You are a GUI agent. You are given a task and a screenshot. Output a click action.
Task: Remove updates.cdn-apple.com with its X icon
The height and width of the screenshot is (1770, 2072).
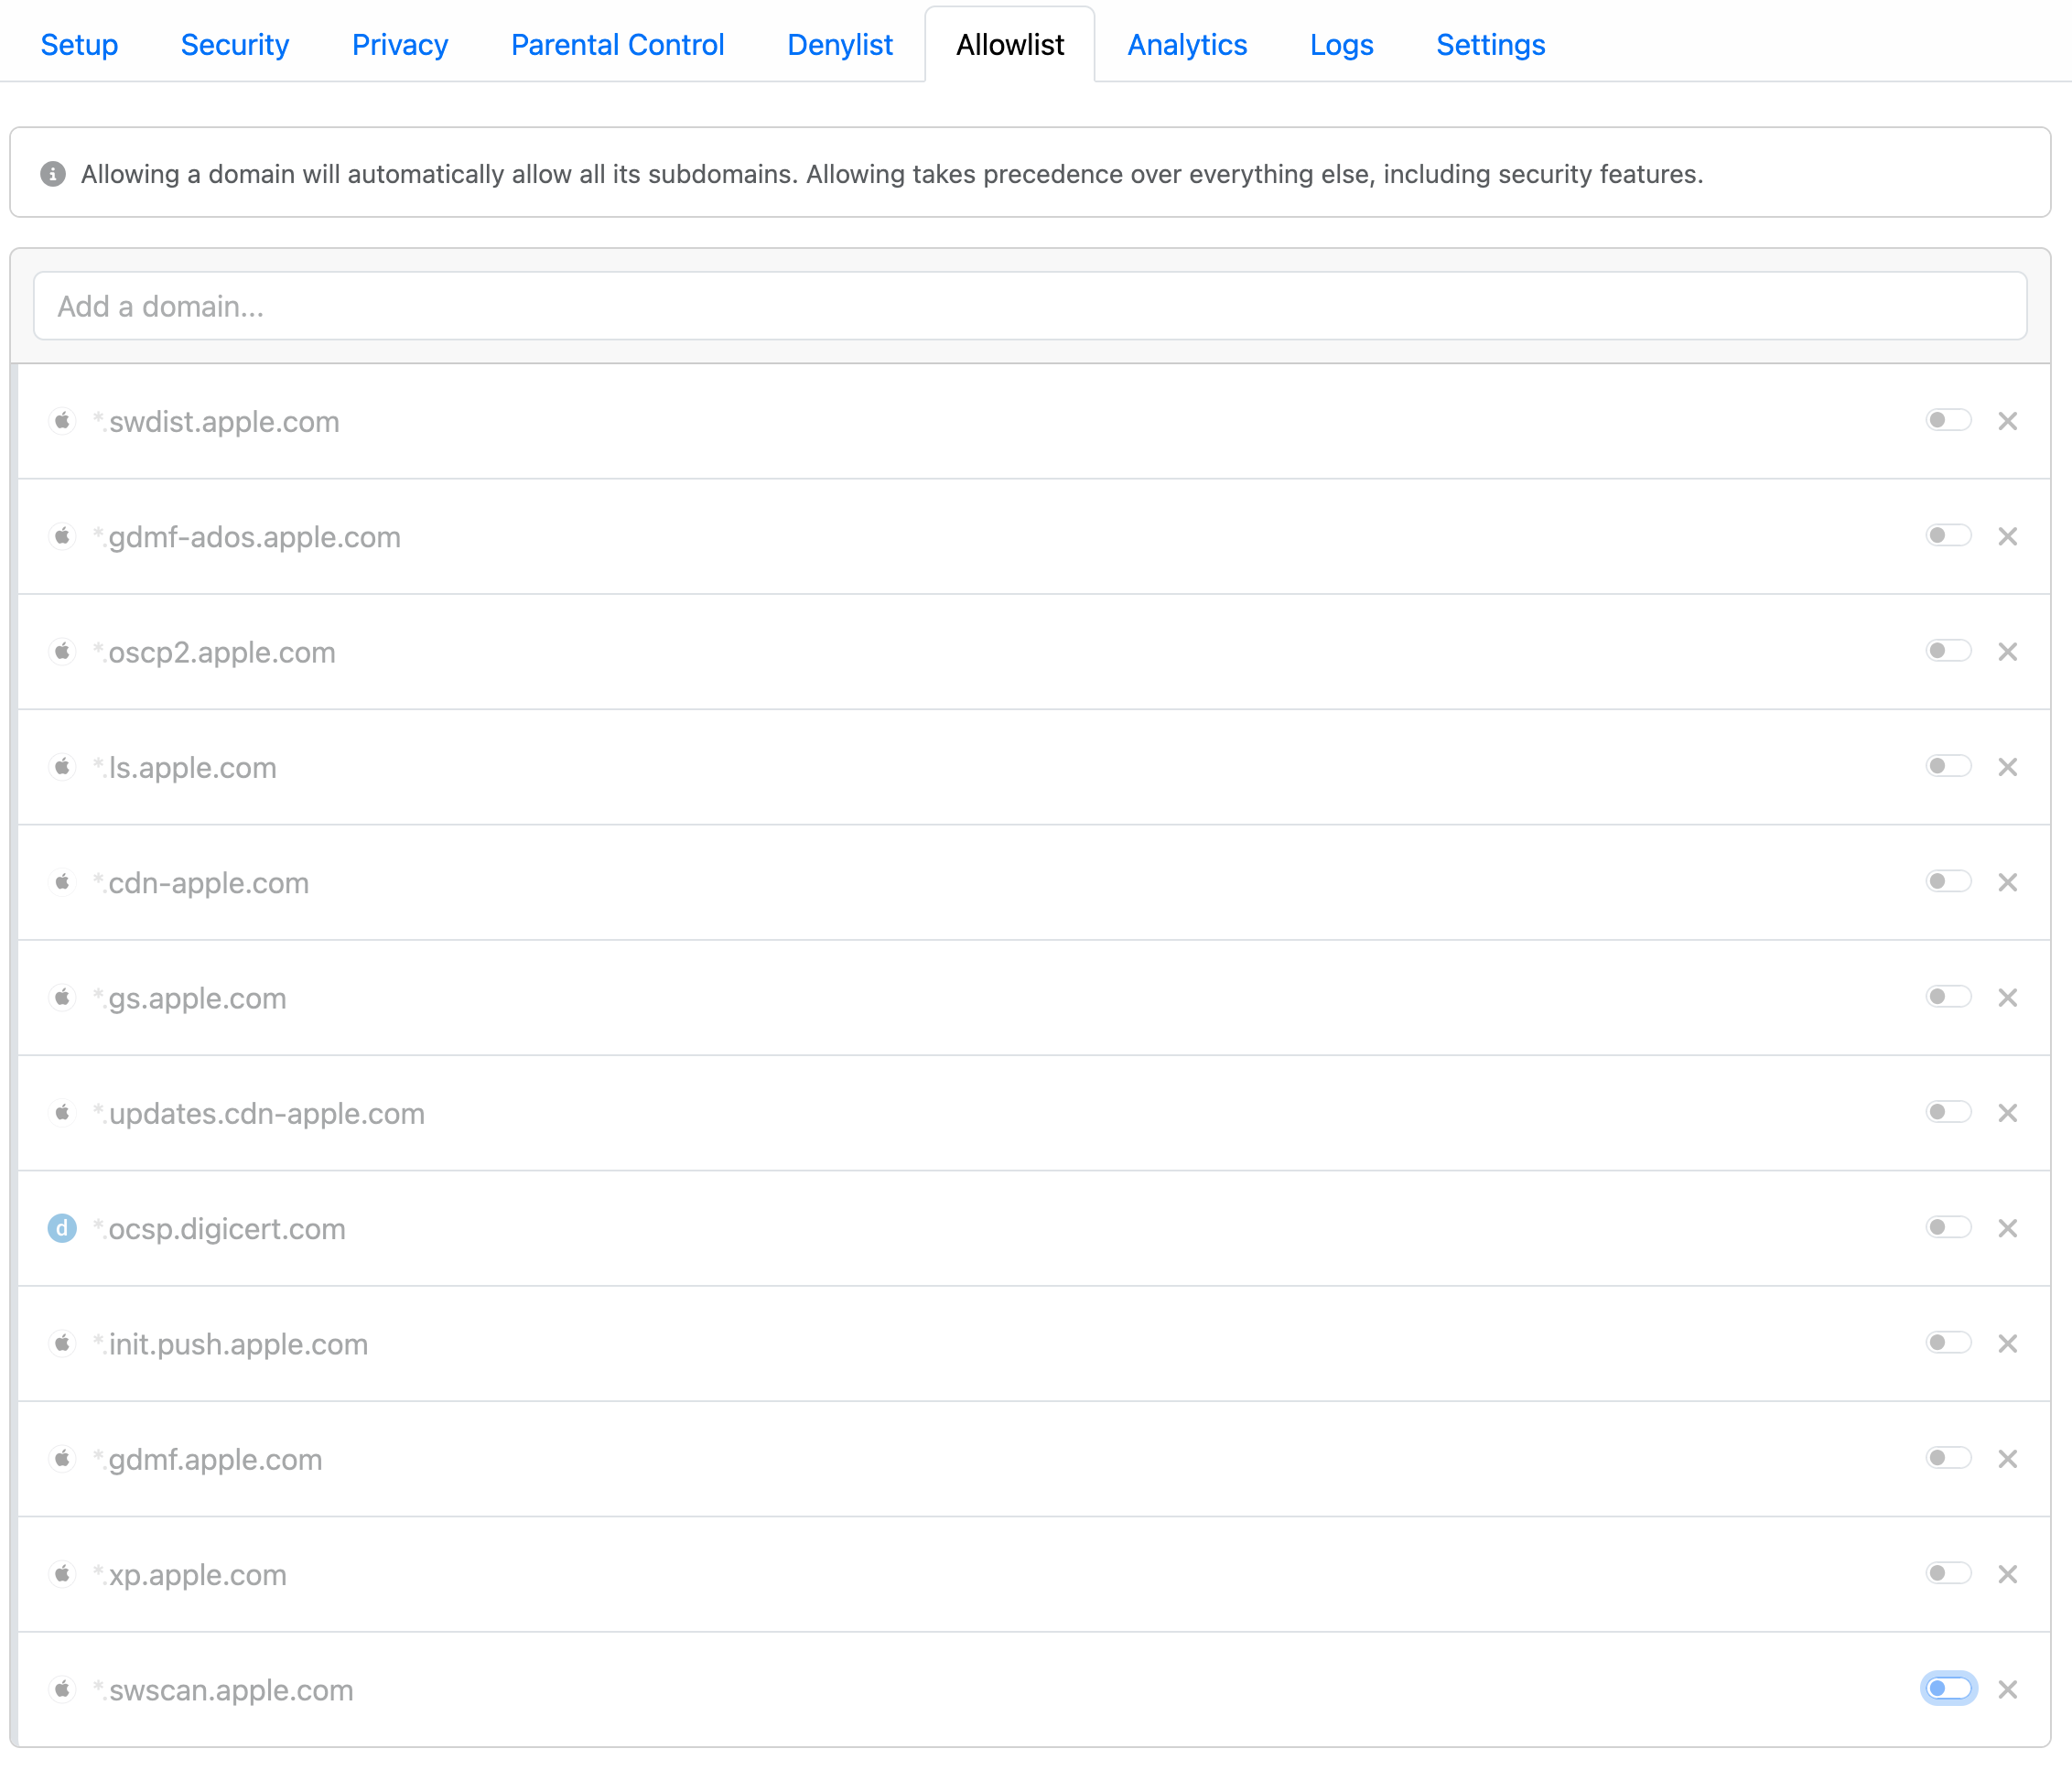click(x=2007, y=1113)
